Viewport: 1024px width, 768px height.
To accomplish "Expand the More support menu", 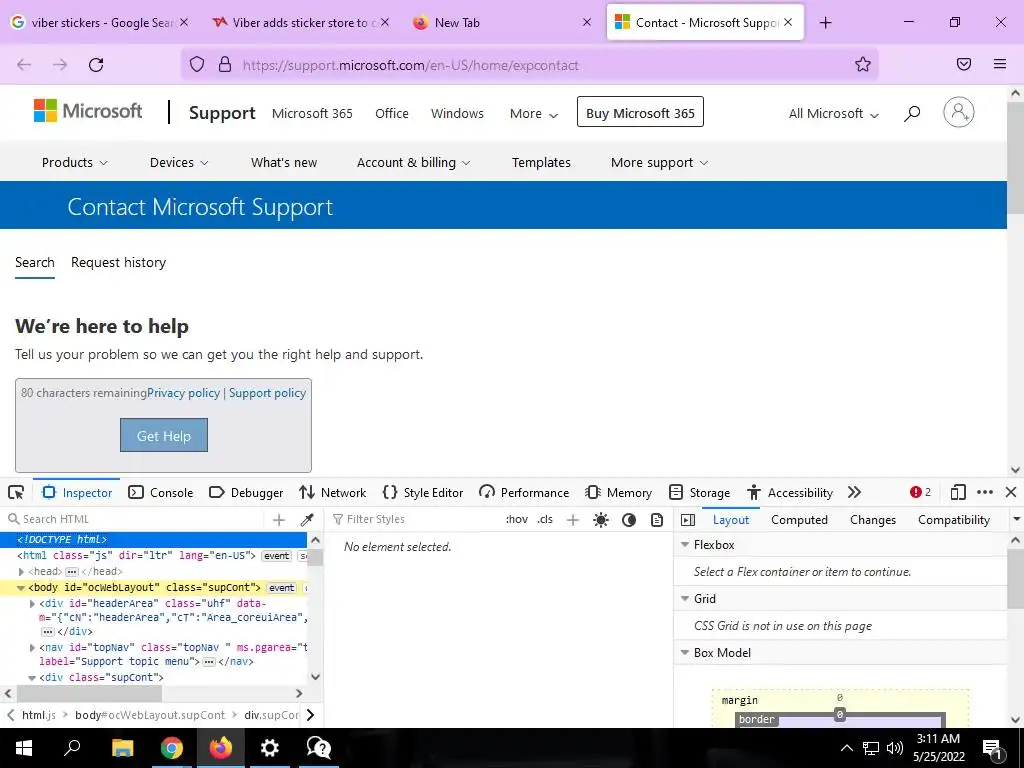I will point(659,163).
